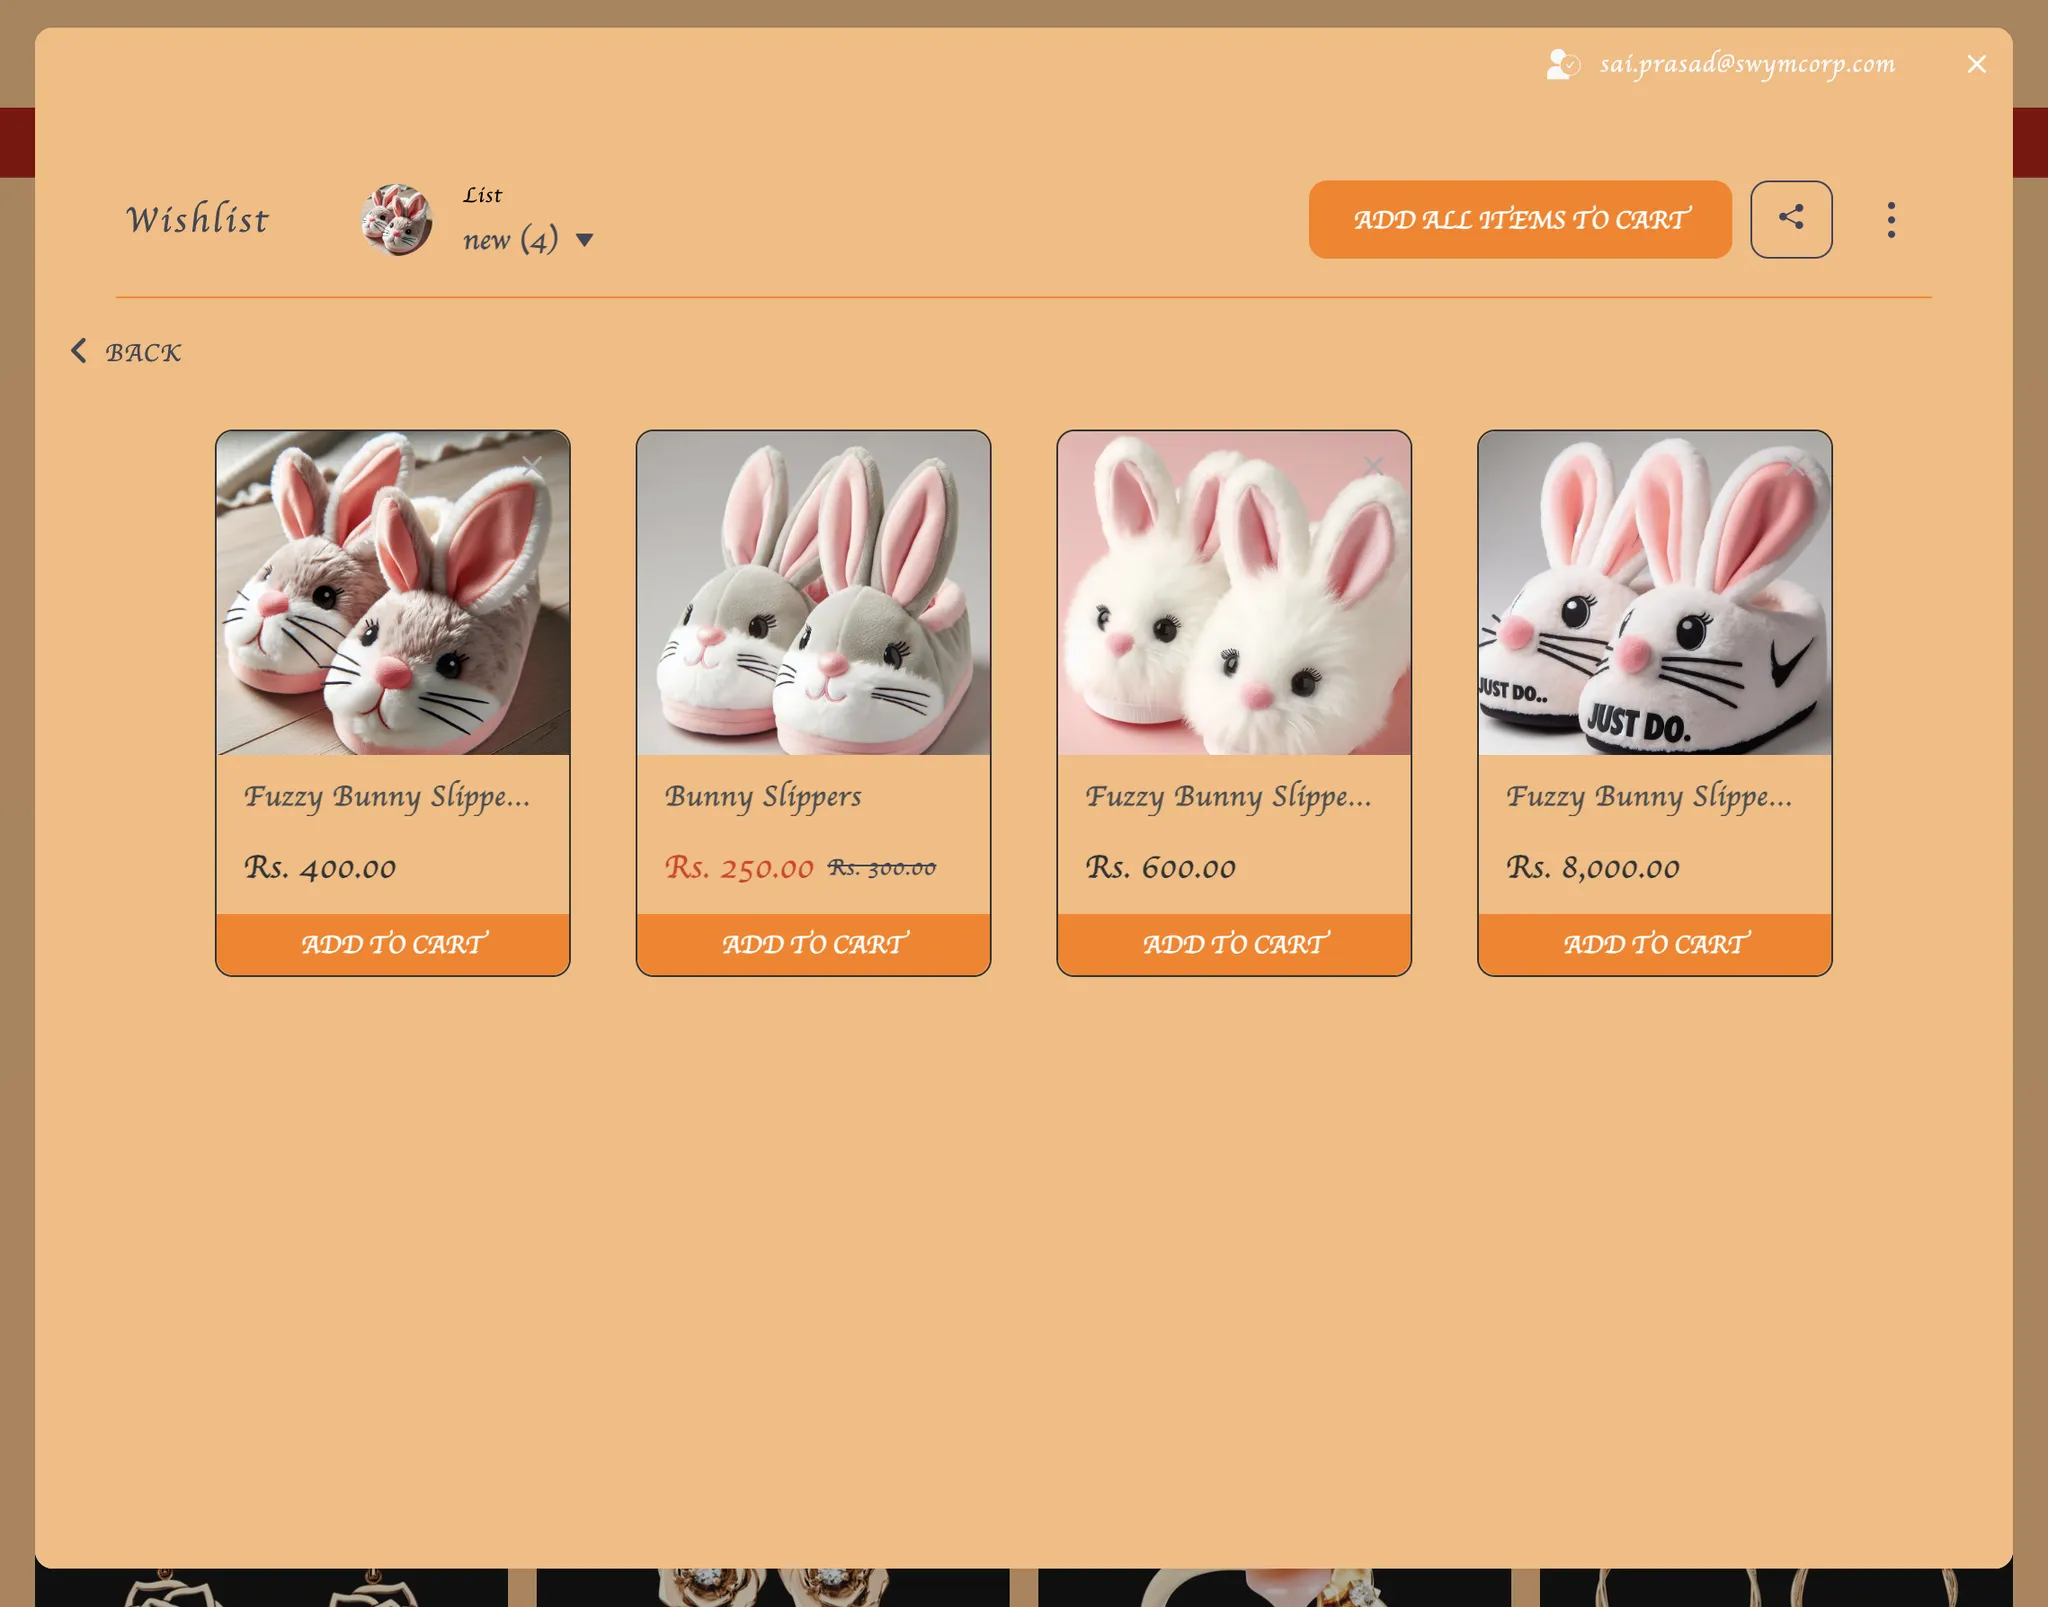Click the round list avatar thumbnail

click(x=397, y=219)
